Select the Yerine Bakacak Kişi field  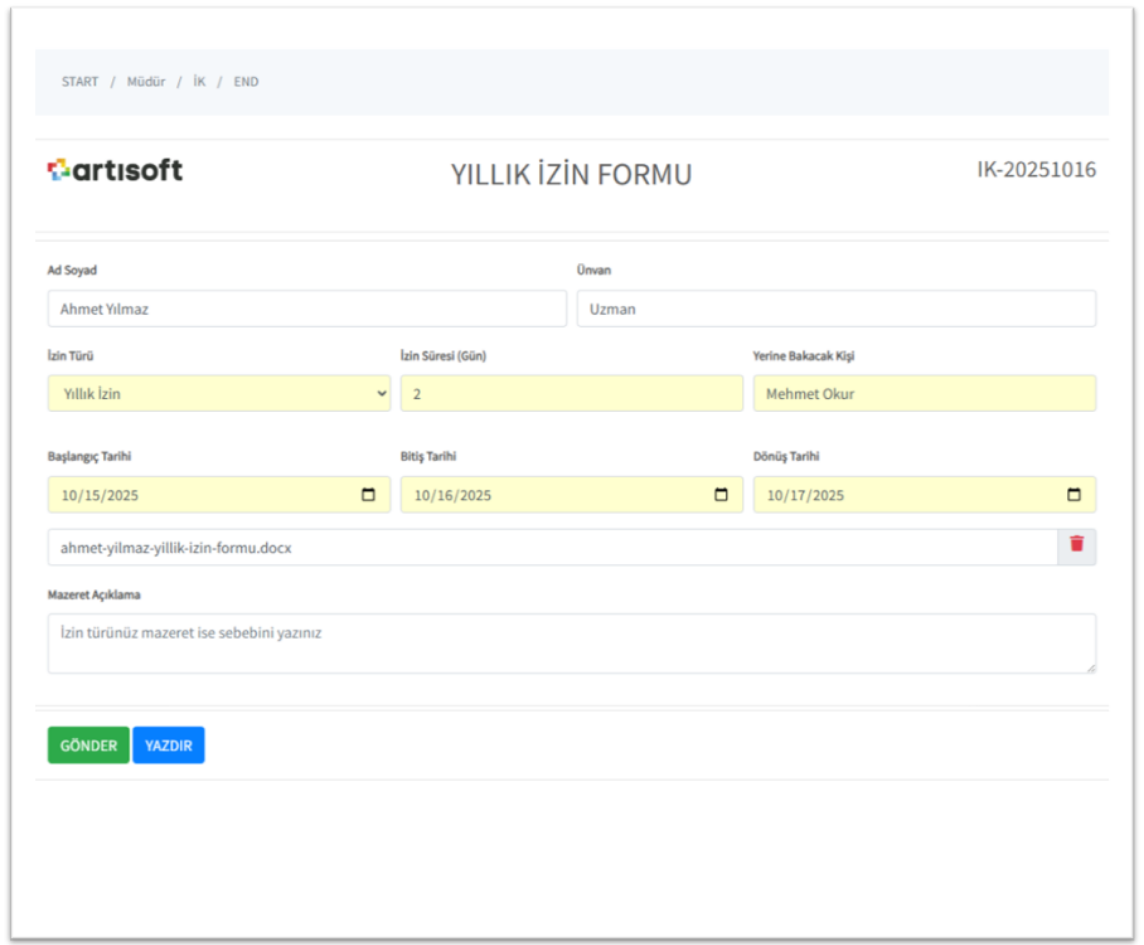(x=924, y=394)
